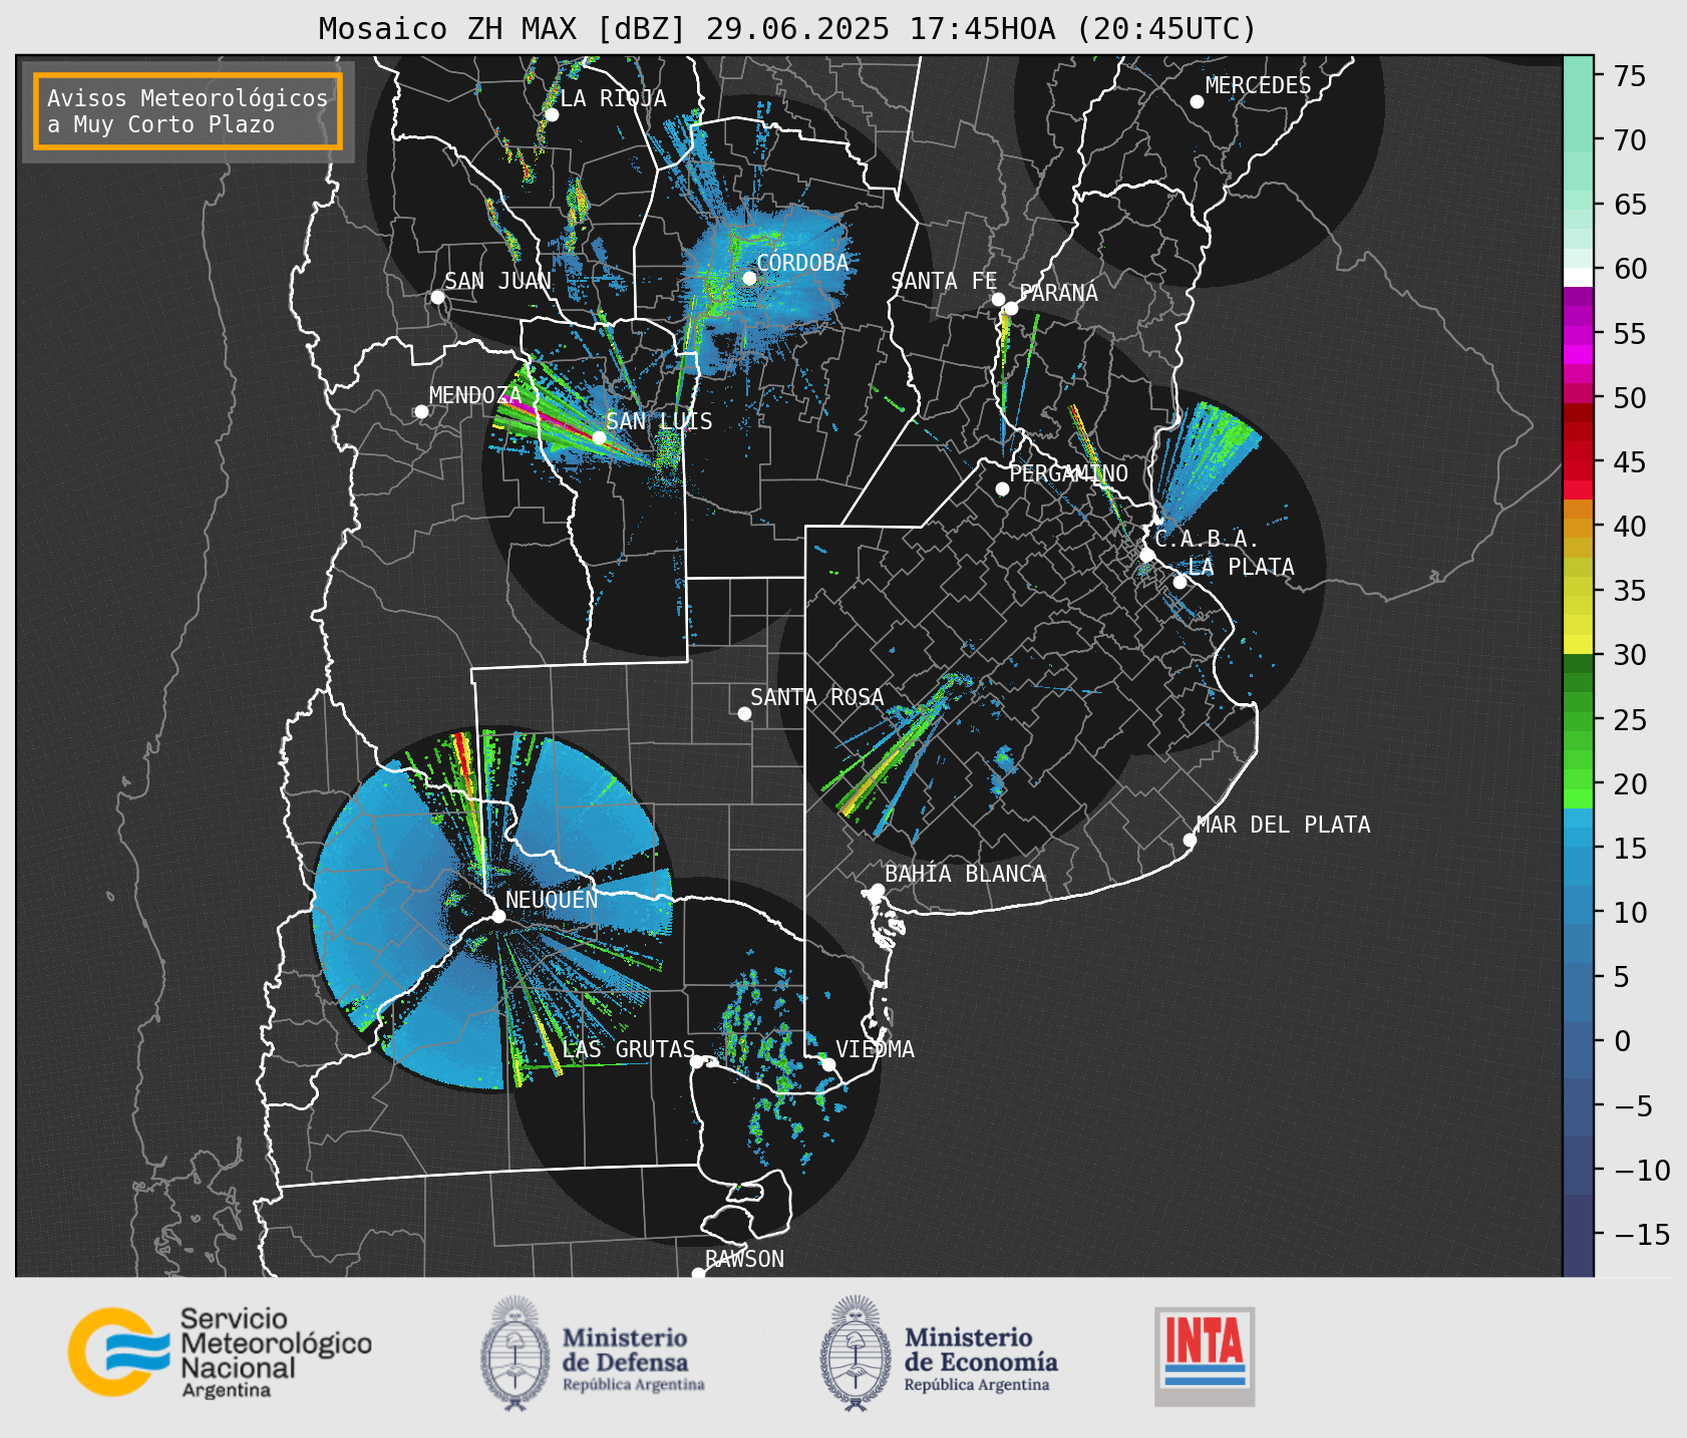Click the Avisos Meteorológicos a Muy Corto Plazo box

tap(188, 111)
